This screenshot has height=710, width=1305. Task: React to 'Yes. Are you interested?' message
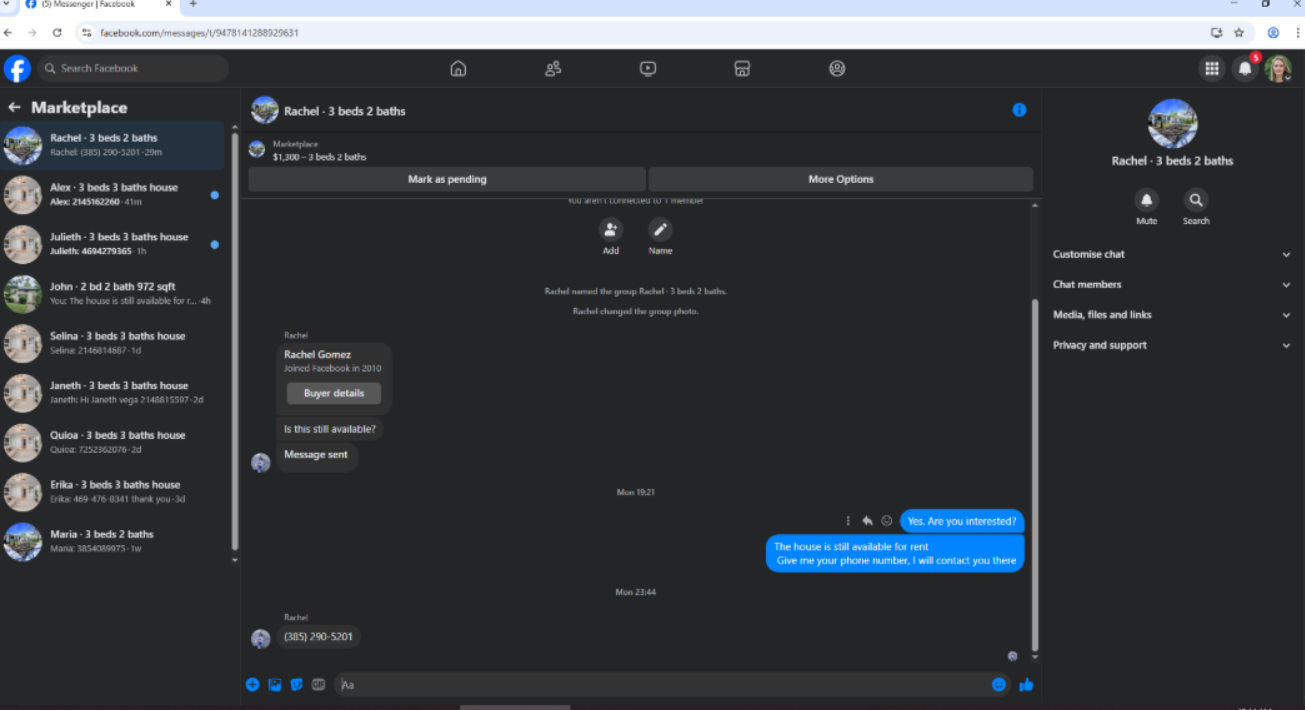point(886,521)
